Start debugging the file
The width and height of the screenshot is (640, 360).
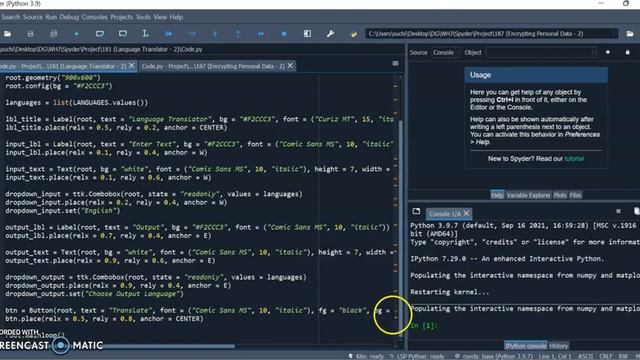pos(169,34)
